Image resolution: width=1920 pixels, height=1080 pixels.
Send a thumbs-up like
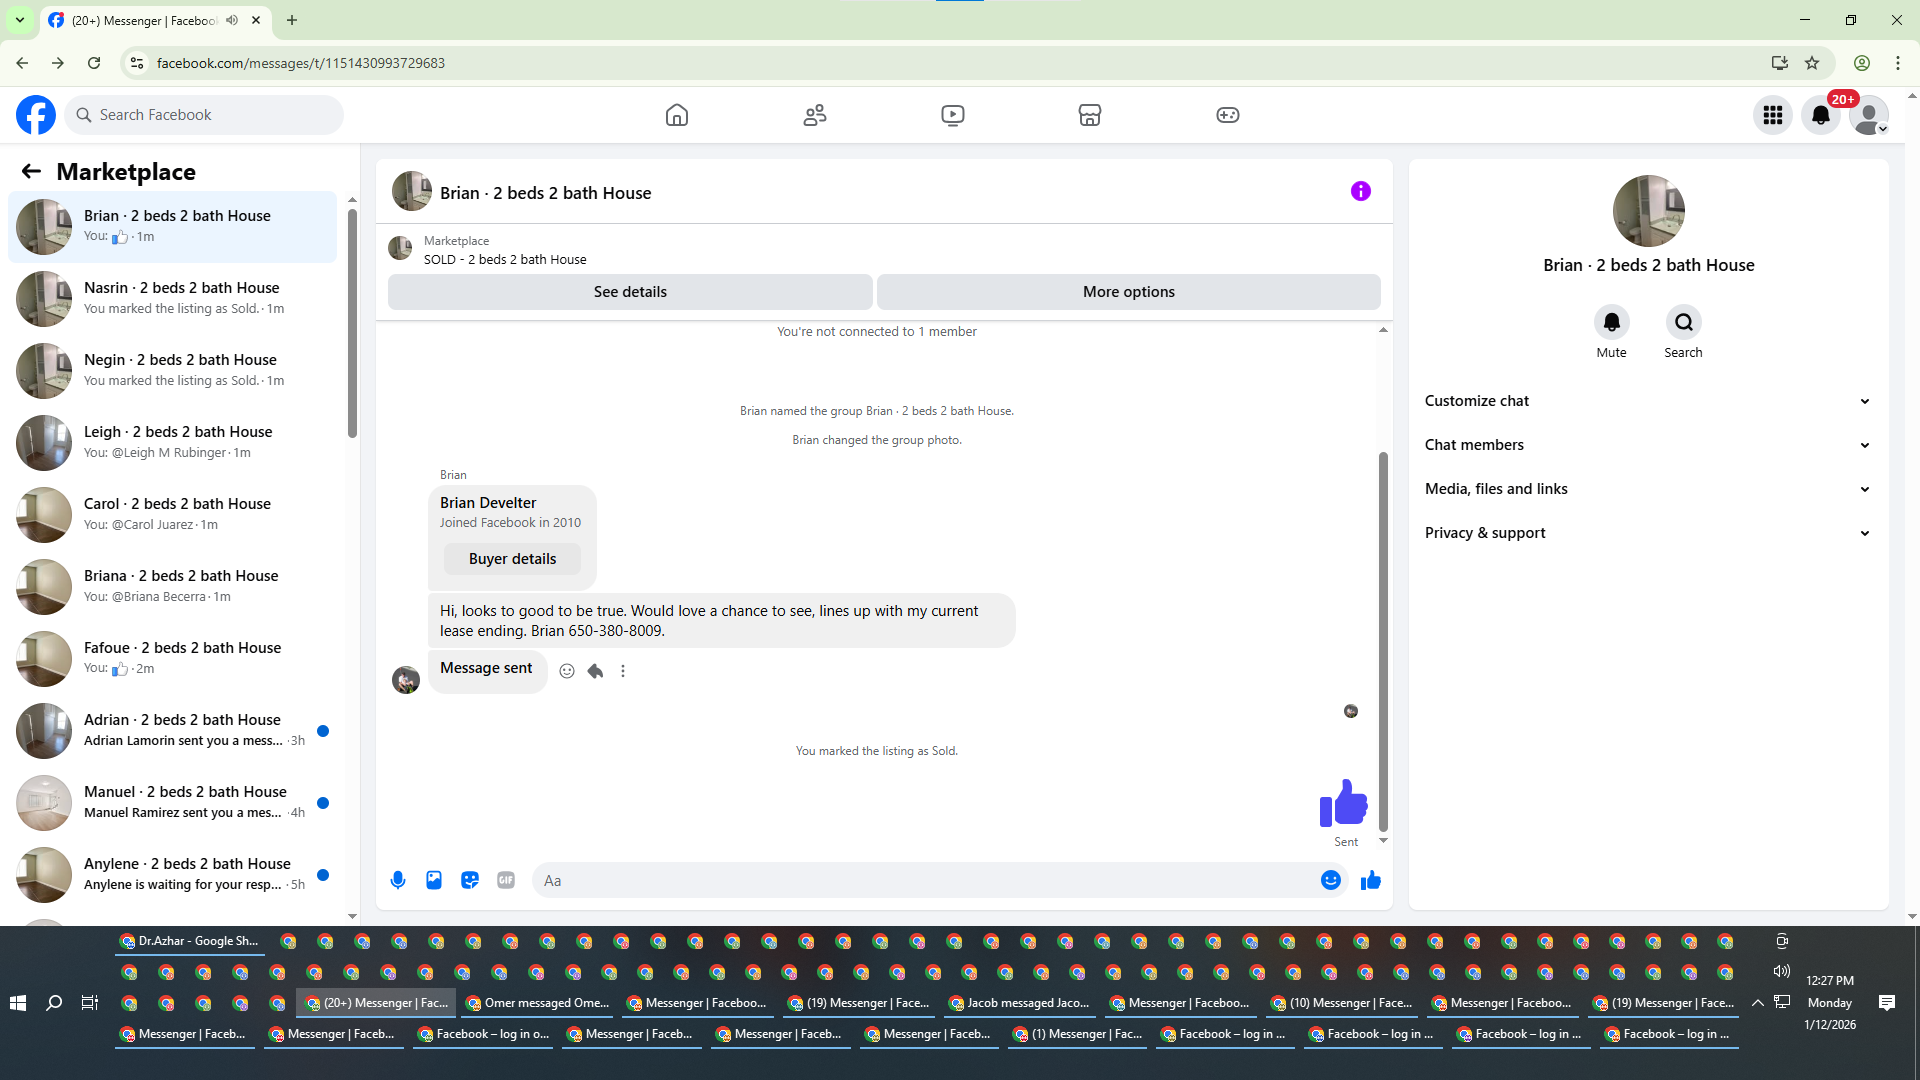[1370, 880]
